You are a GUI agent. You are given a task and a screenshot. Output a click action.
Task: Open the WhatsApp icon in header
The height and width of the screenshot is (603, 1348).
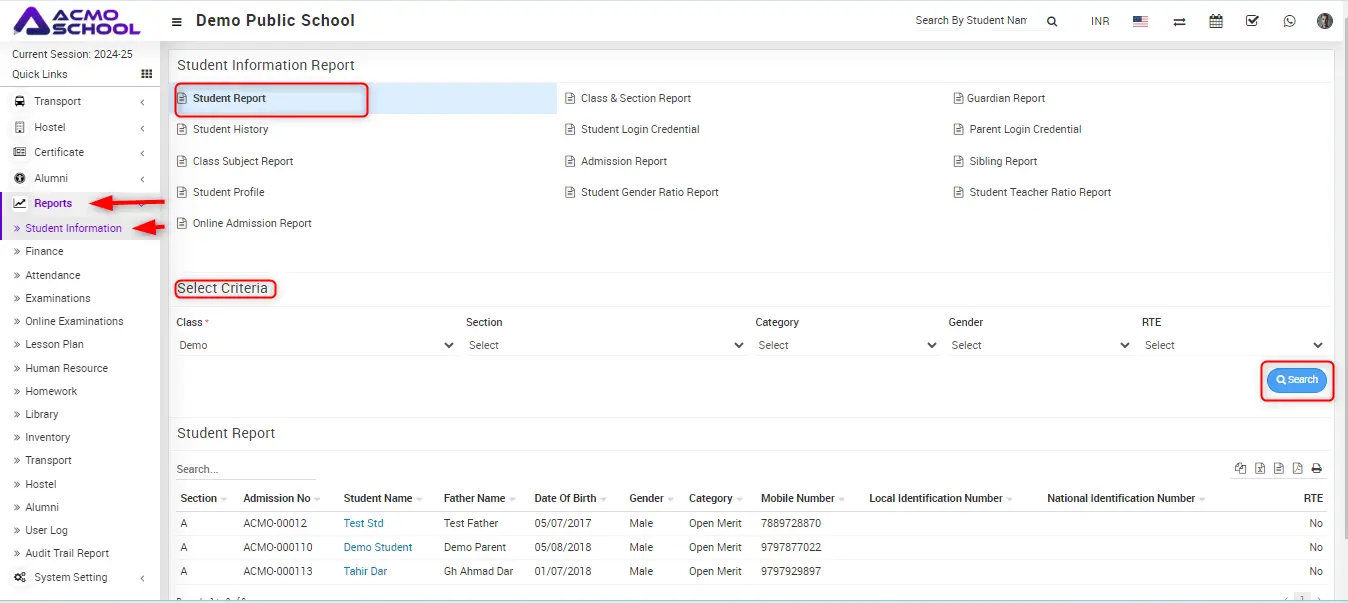[1289, 21]
